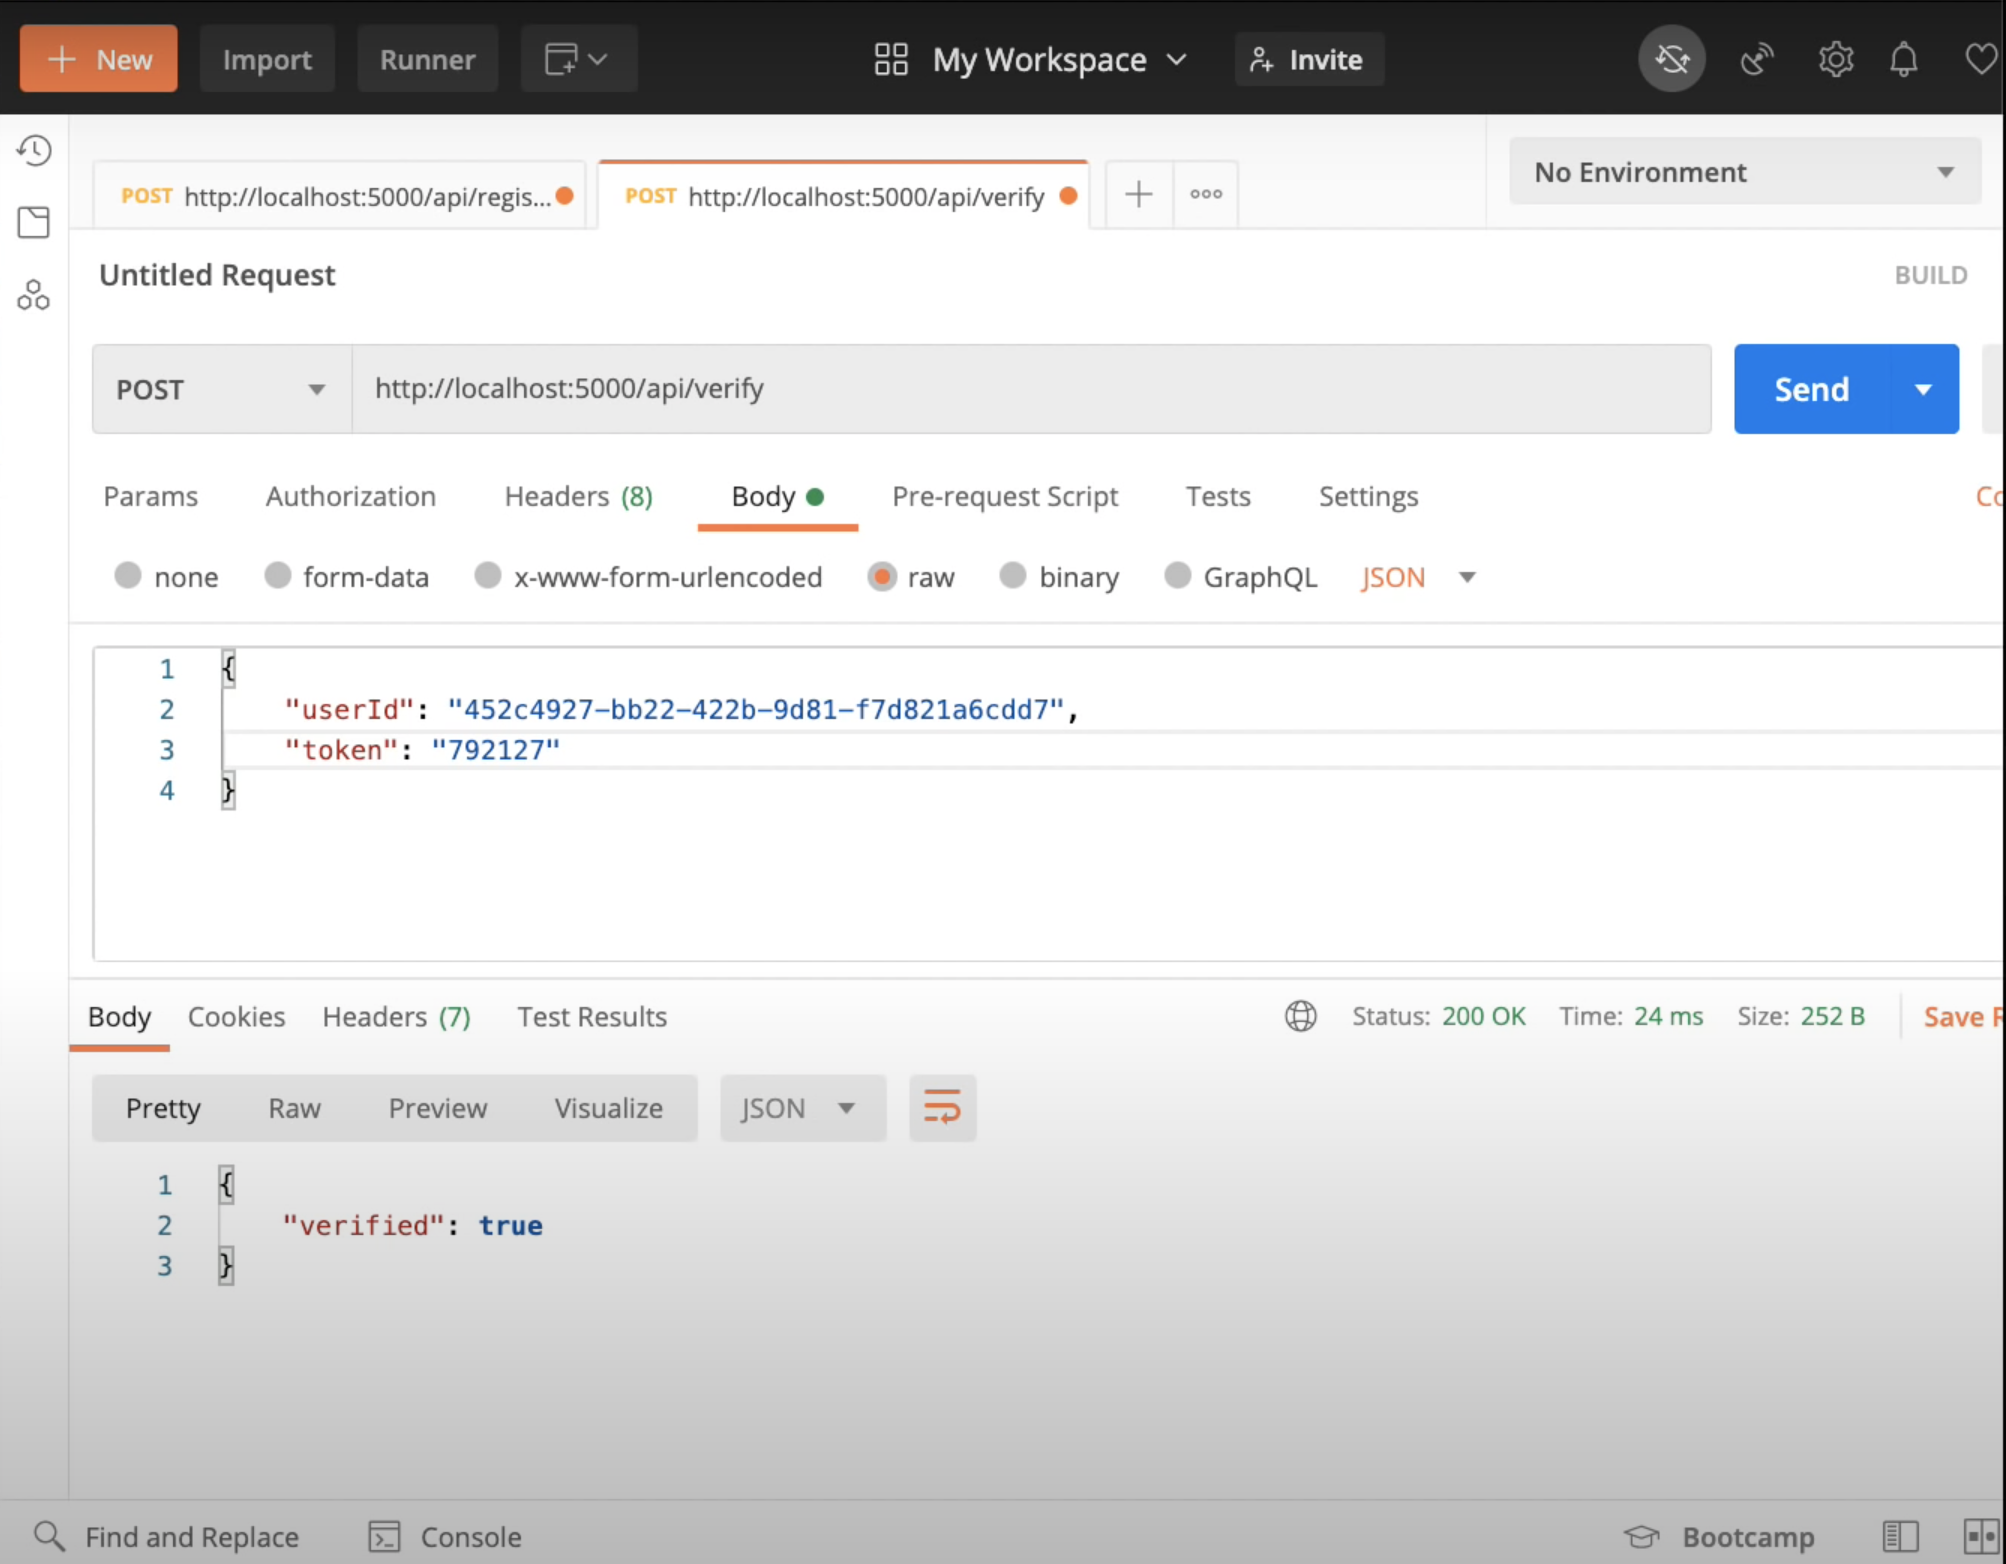Click the sync status icon

pyautogui.click(x=1671, y=59)
